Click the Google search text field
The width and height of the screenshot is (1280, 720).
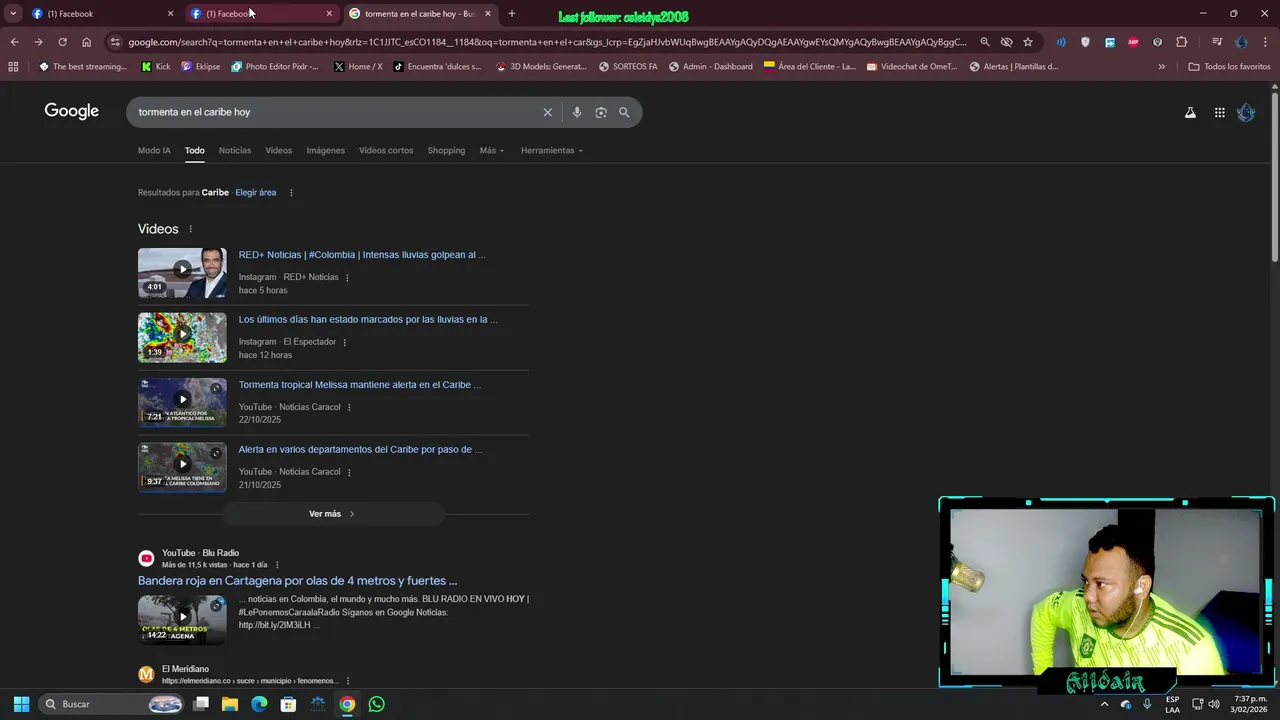(336, 112)
